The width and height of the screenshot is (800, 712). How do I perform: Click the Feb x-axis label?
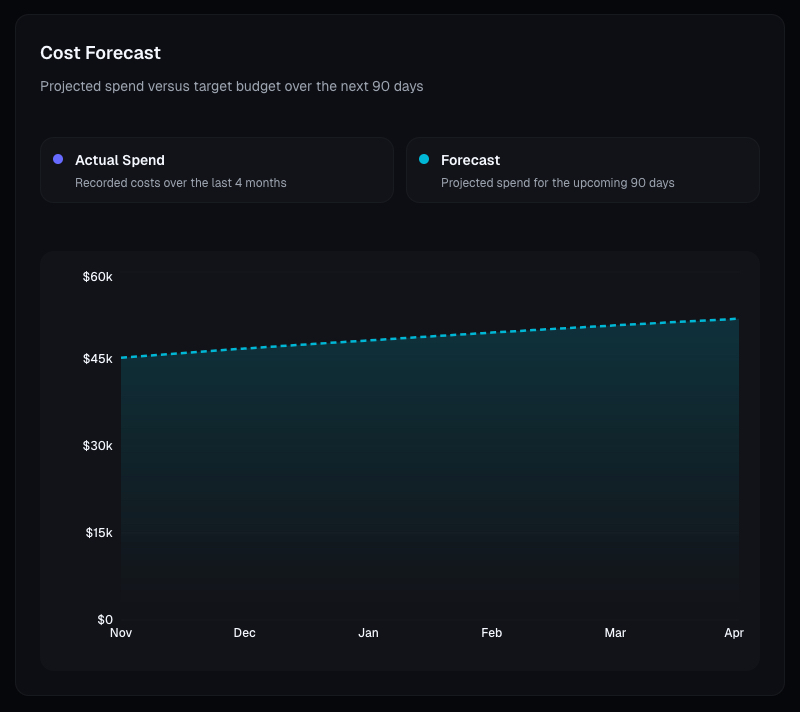pyautogui.click(x=491, y=633)
